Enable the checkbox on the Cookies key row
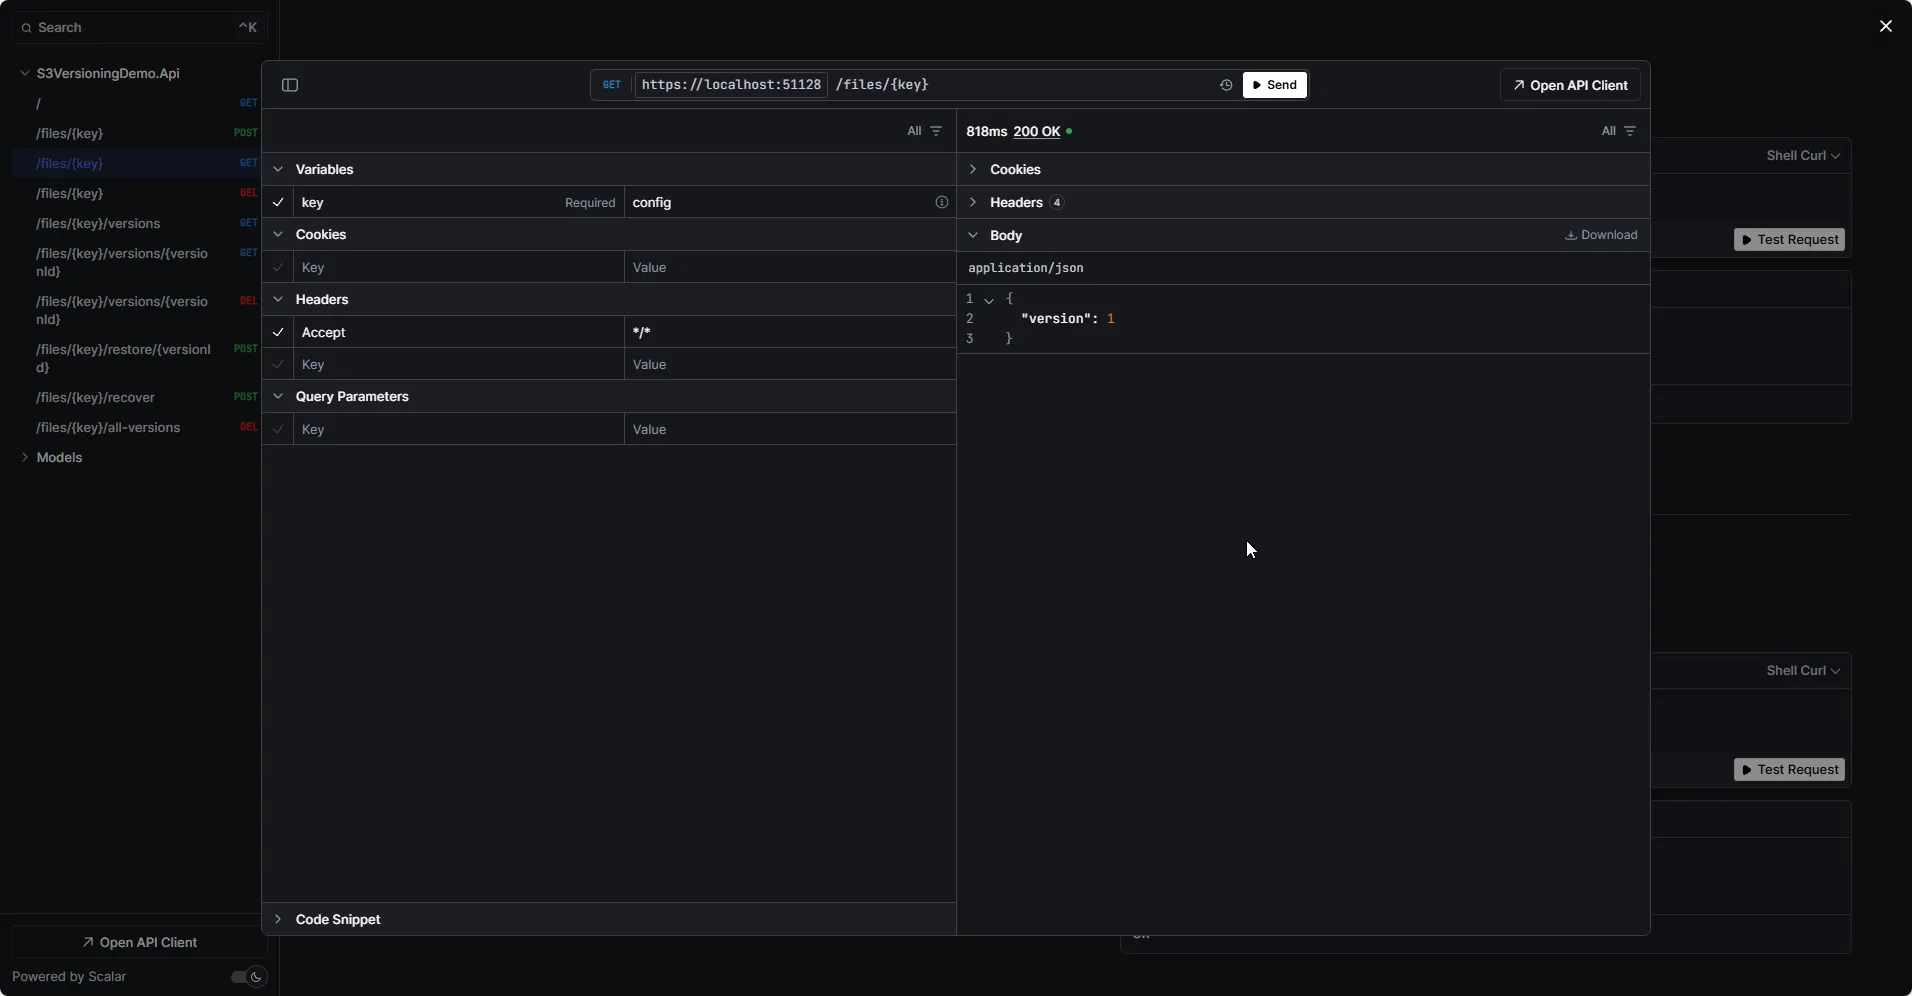Viewport: 1912px width, 996px height. pyautogui.click(x=278, y=267)
